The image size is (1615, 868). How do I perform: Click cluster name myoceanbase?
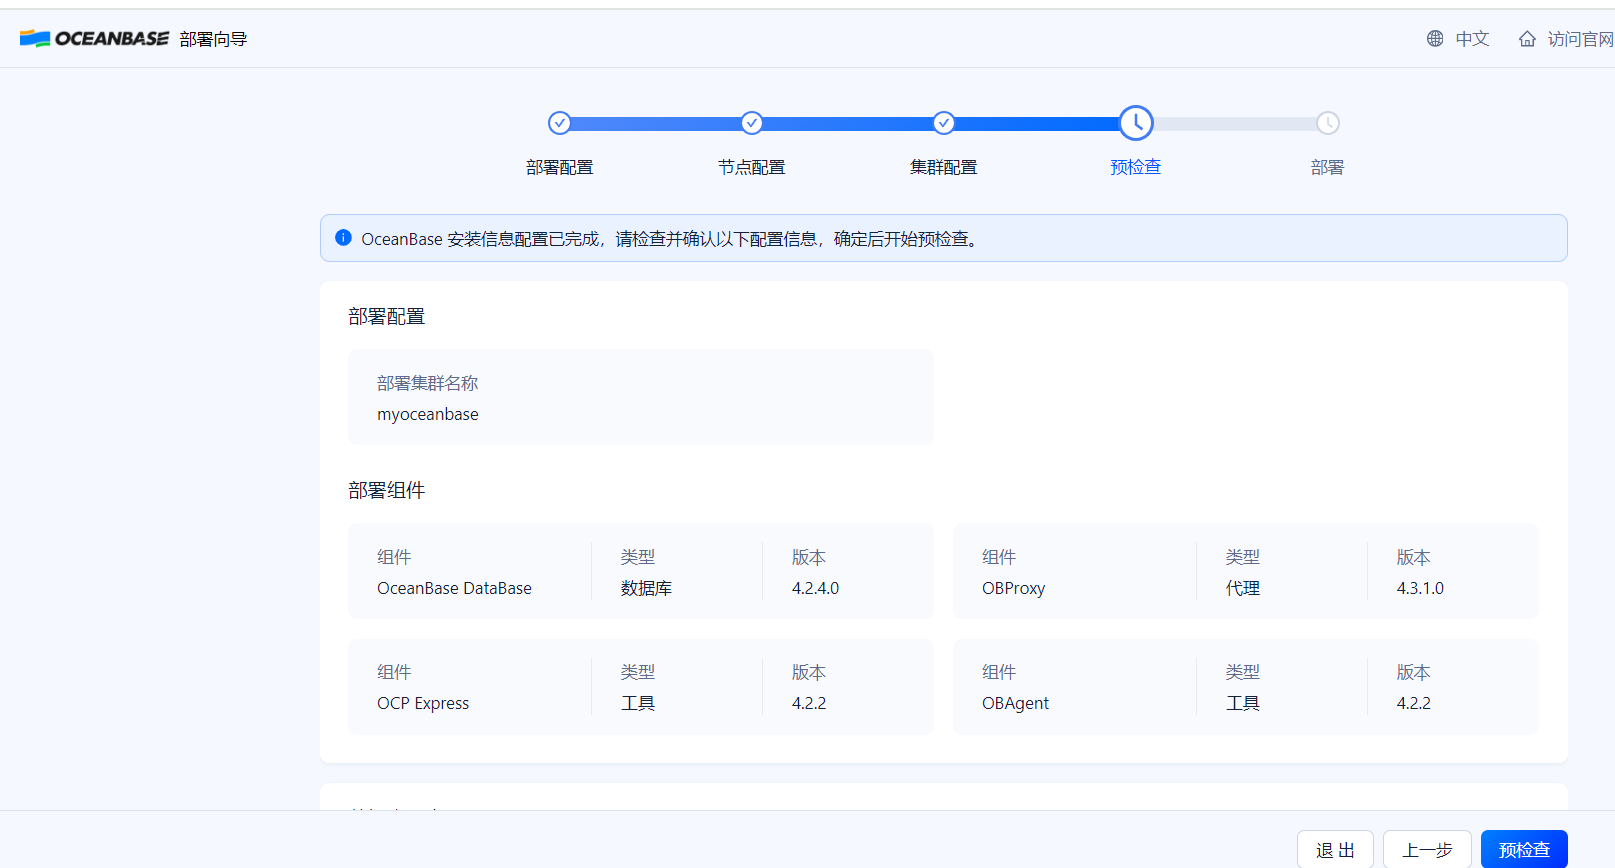[428, 414]
